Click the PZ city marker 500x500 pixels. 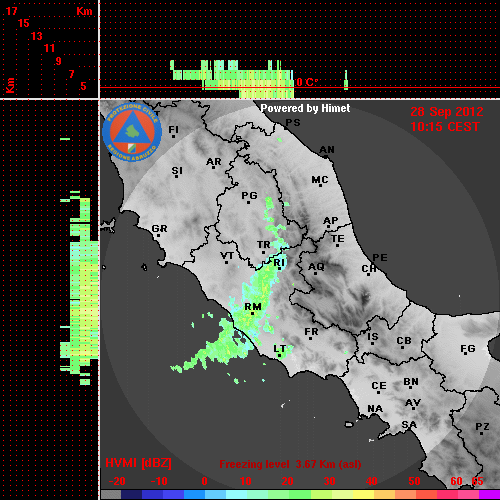point(482,433)
